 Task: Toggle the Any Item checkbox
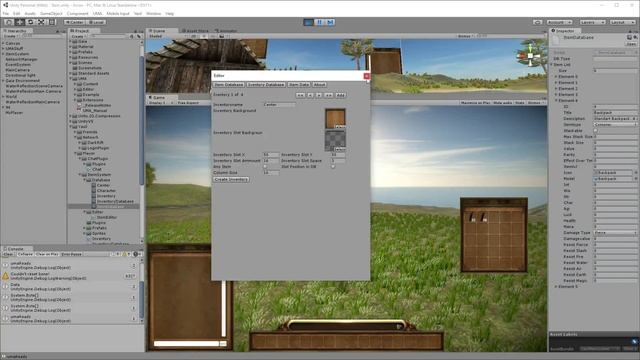[x=265, y=167]
